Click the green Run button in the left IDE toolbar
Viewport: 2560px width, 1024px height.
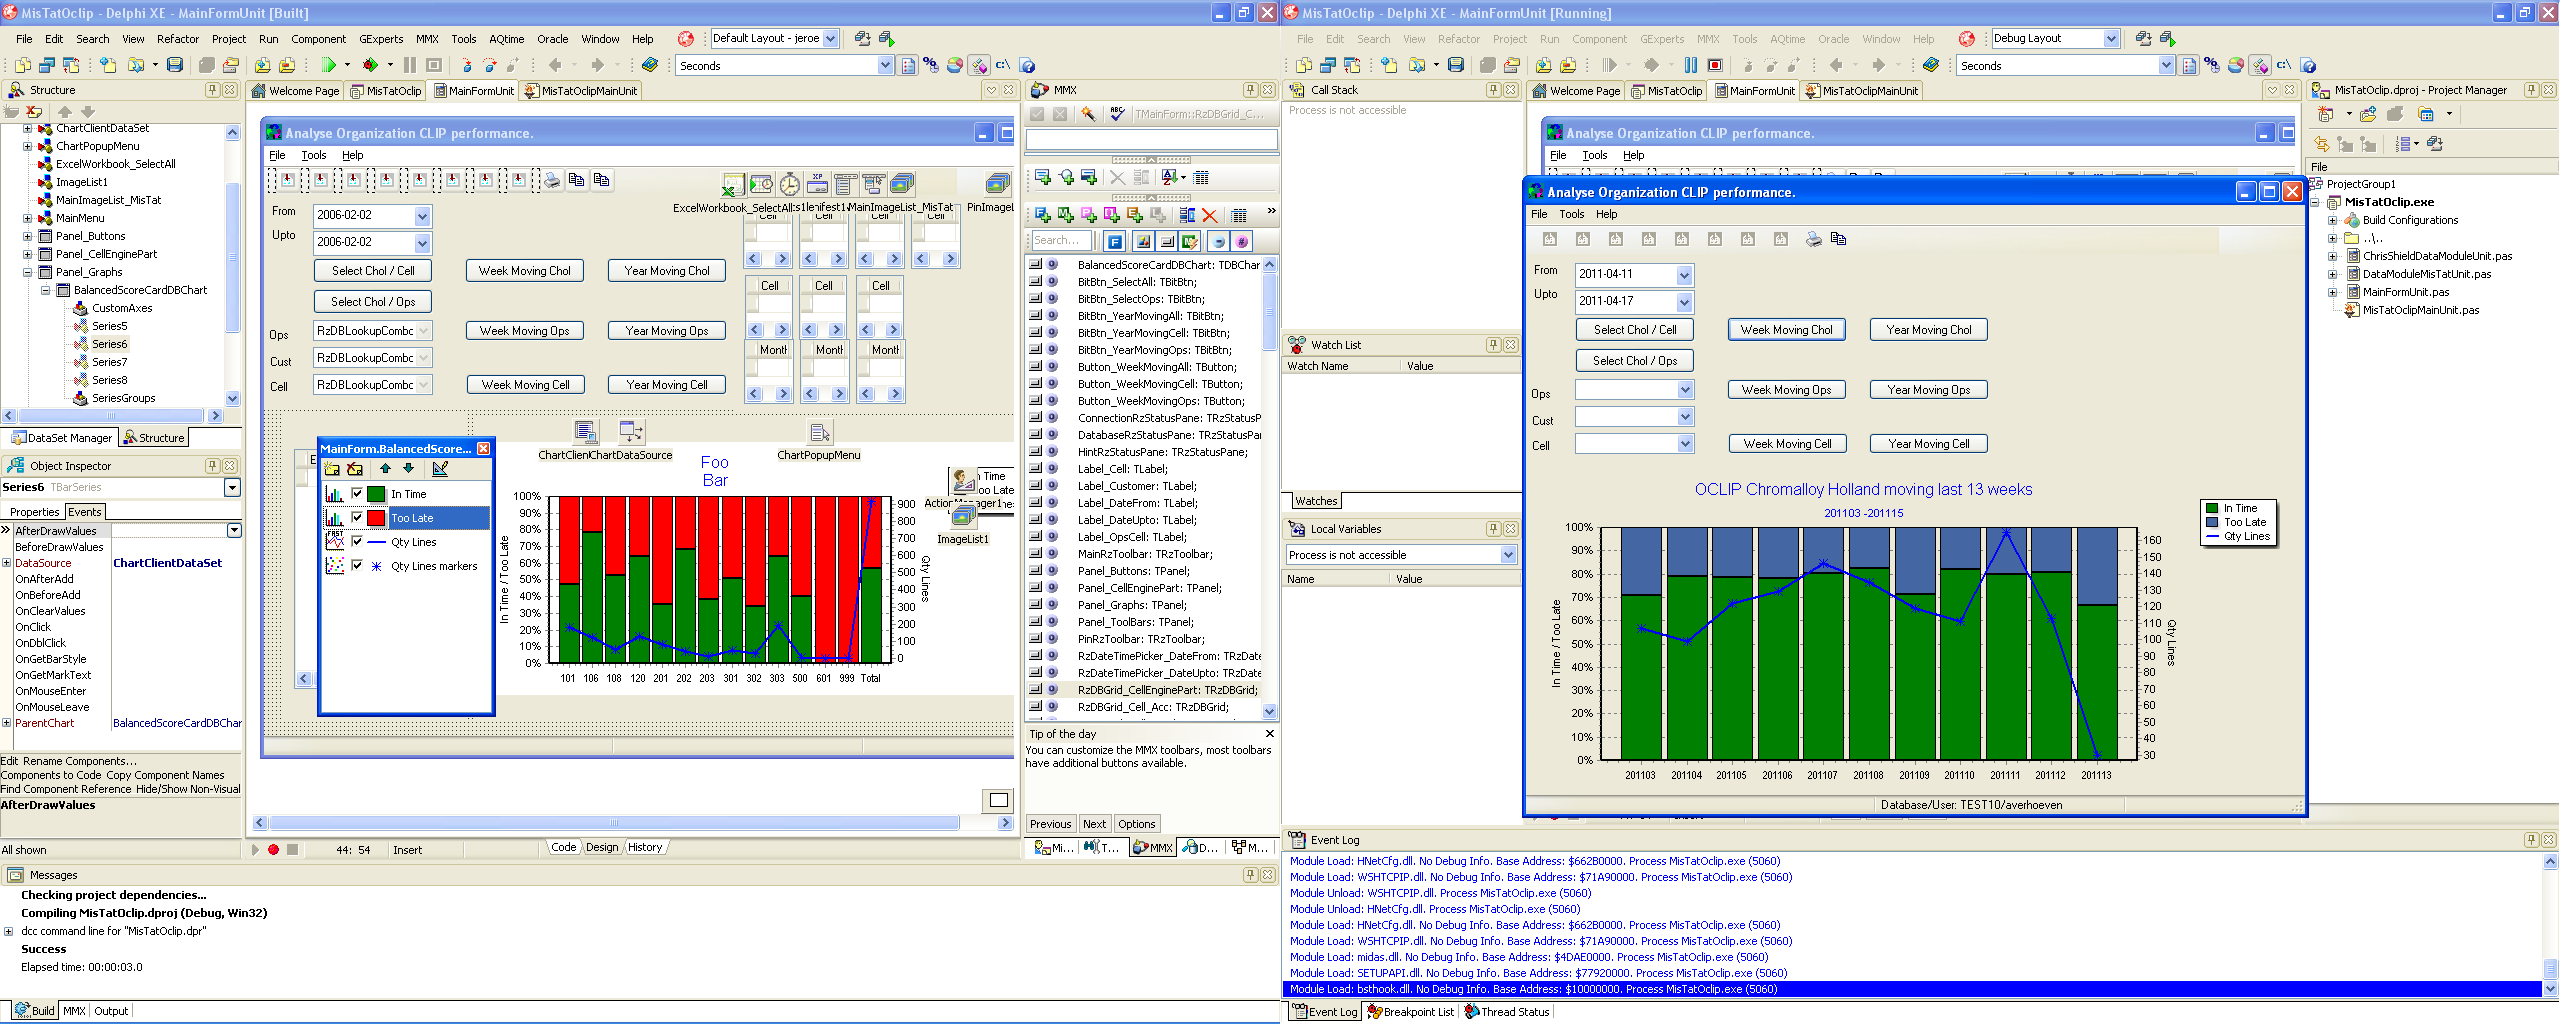point(328,65)
